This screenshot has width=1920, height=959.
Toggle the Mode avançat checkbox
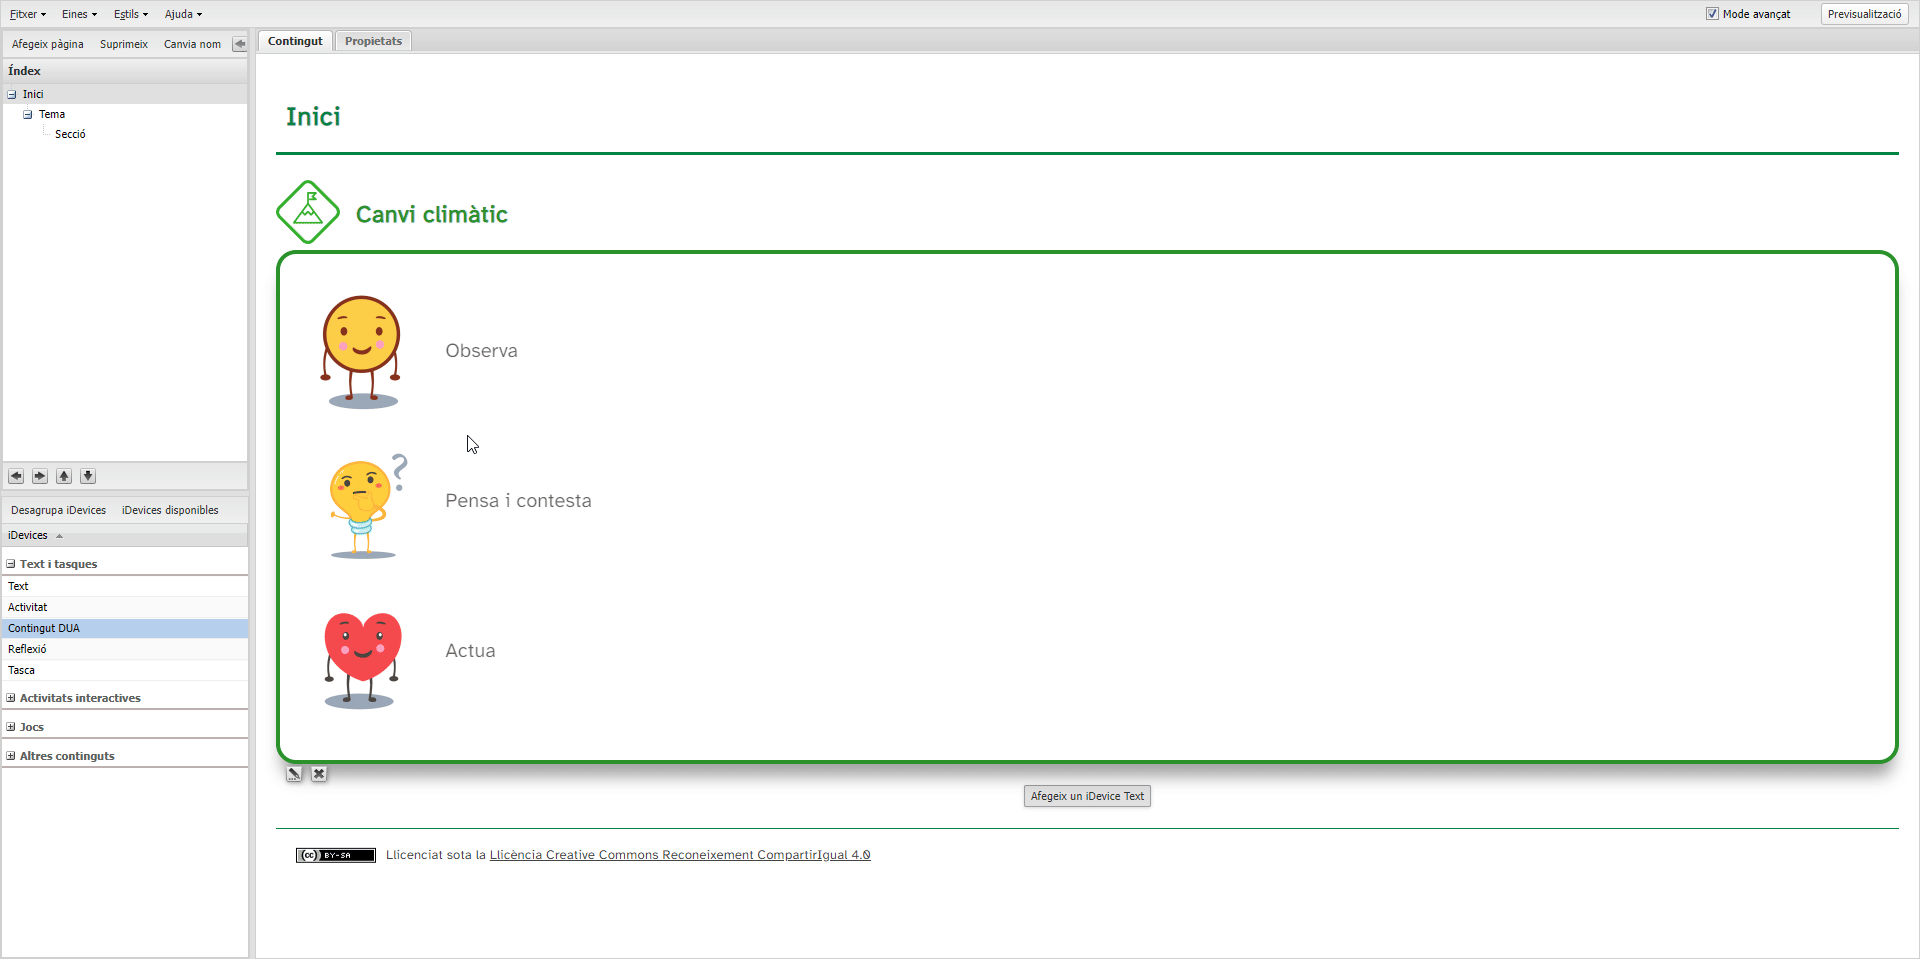pyautogui.click(x=1712, y=14)
